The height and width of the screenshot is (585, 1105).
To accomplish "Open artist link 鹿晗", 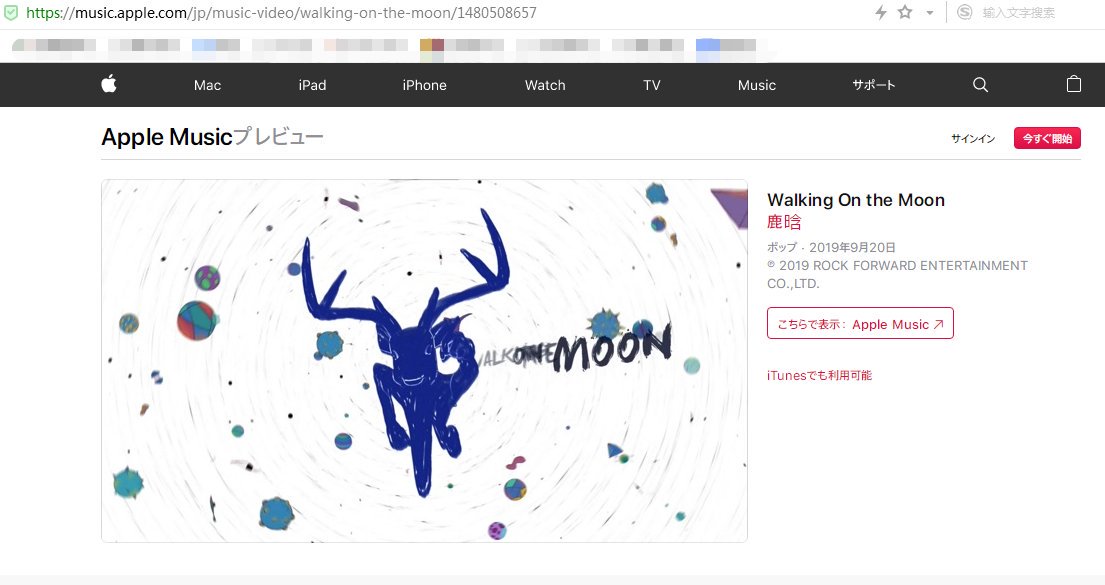I will [x=784, y=222].
